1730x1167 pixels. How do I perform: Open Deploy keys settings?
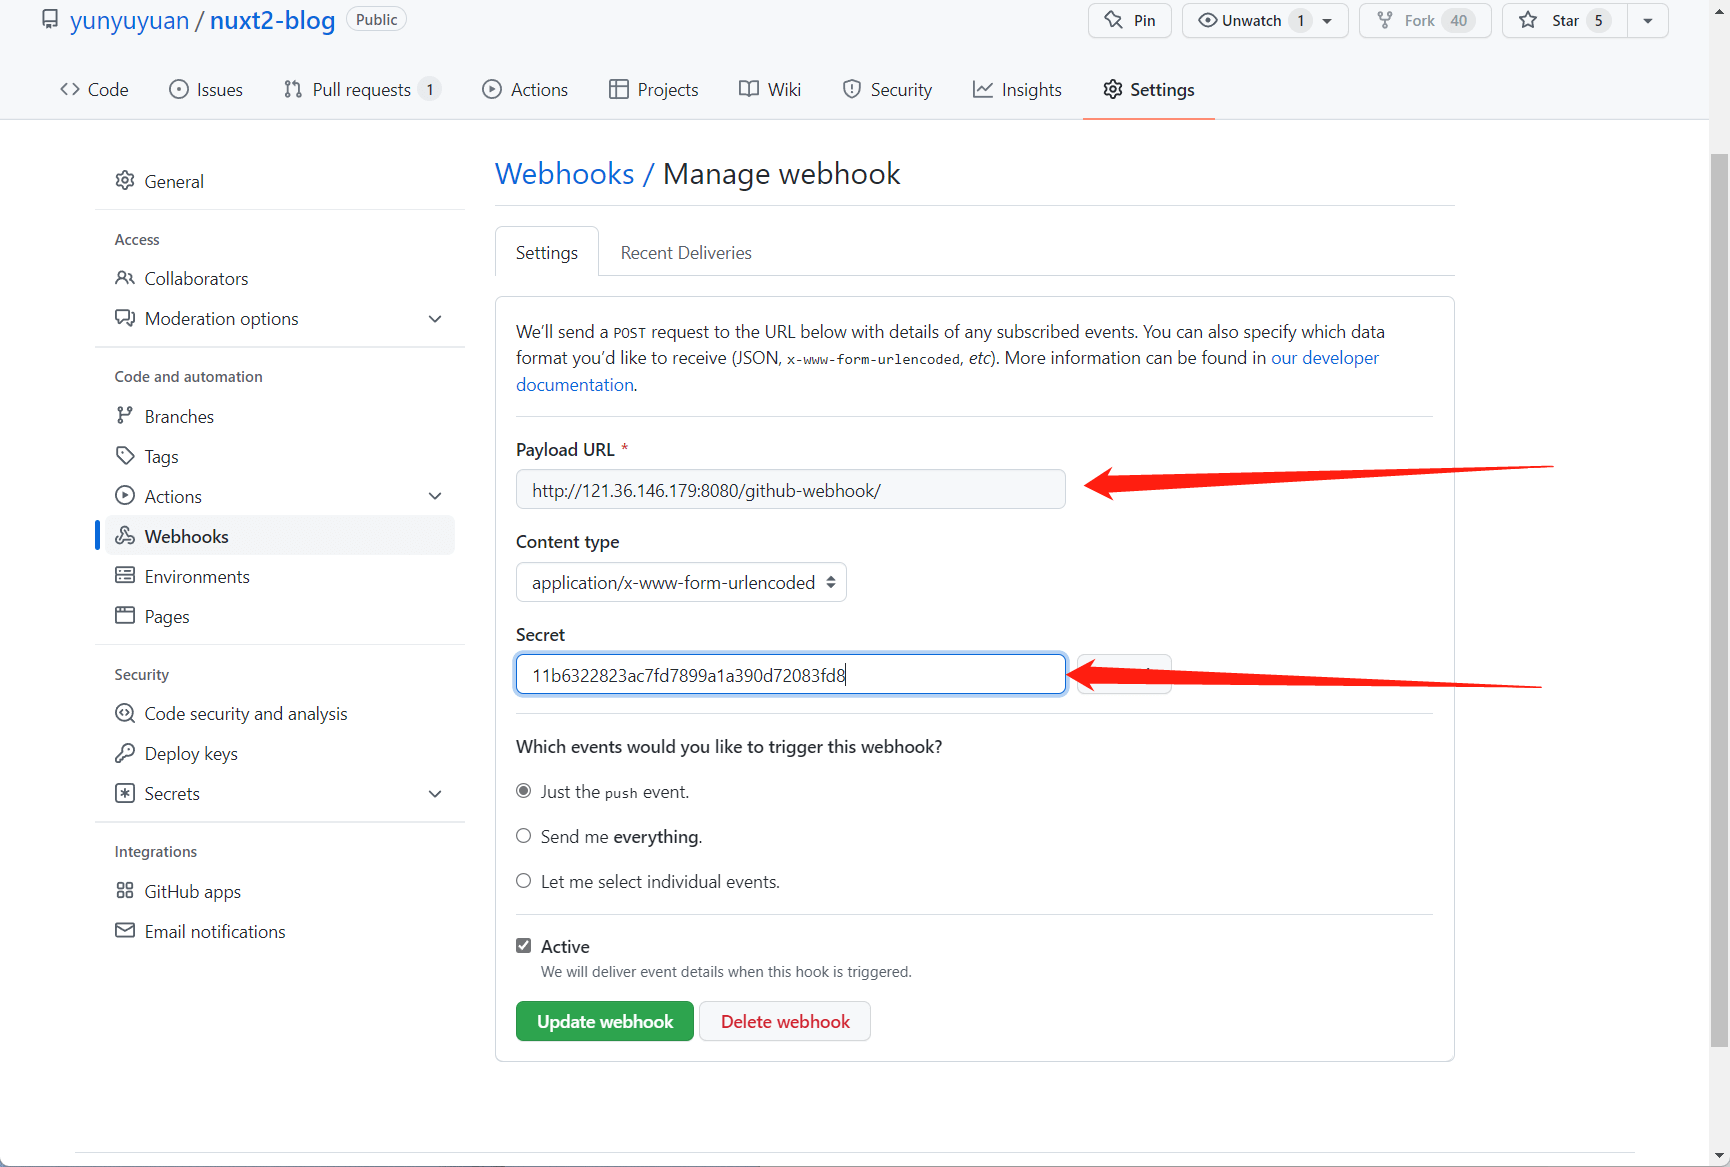click(x=191, y=753)
